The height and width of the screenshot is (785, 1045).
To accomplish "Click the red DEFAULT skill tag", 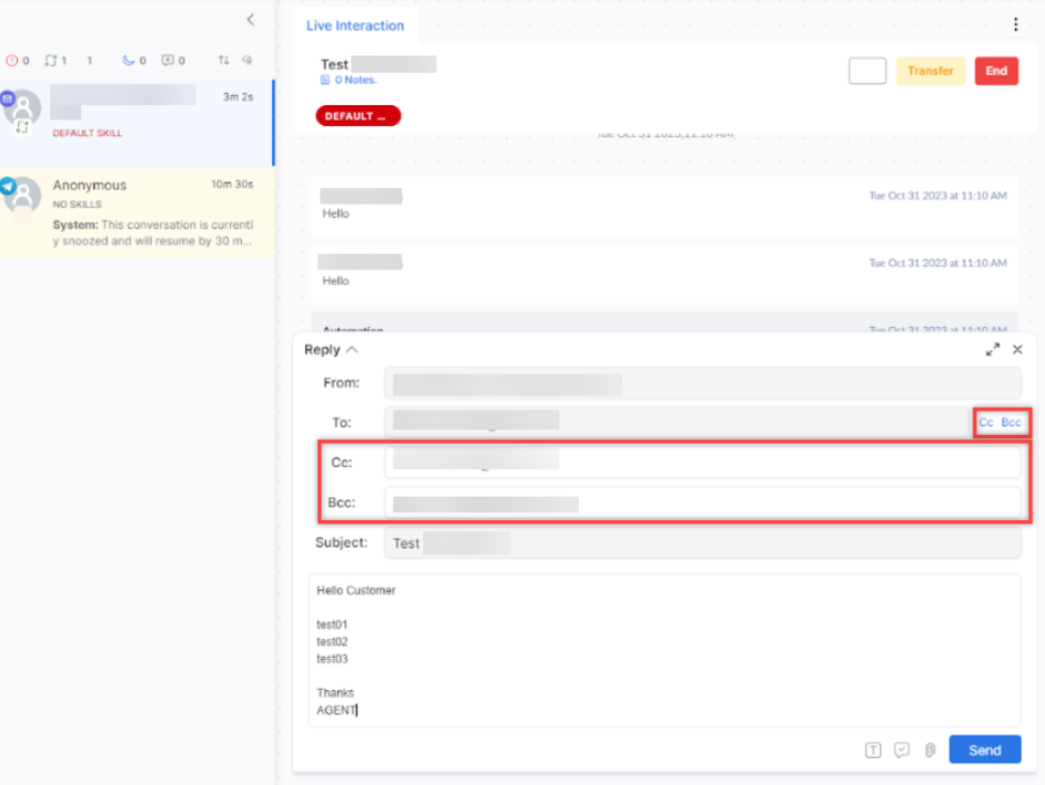I will [x=358, y=116].
